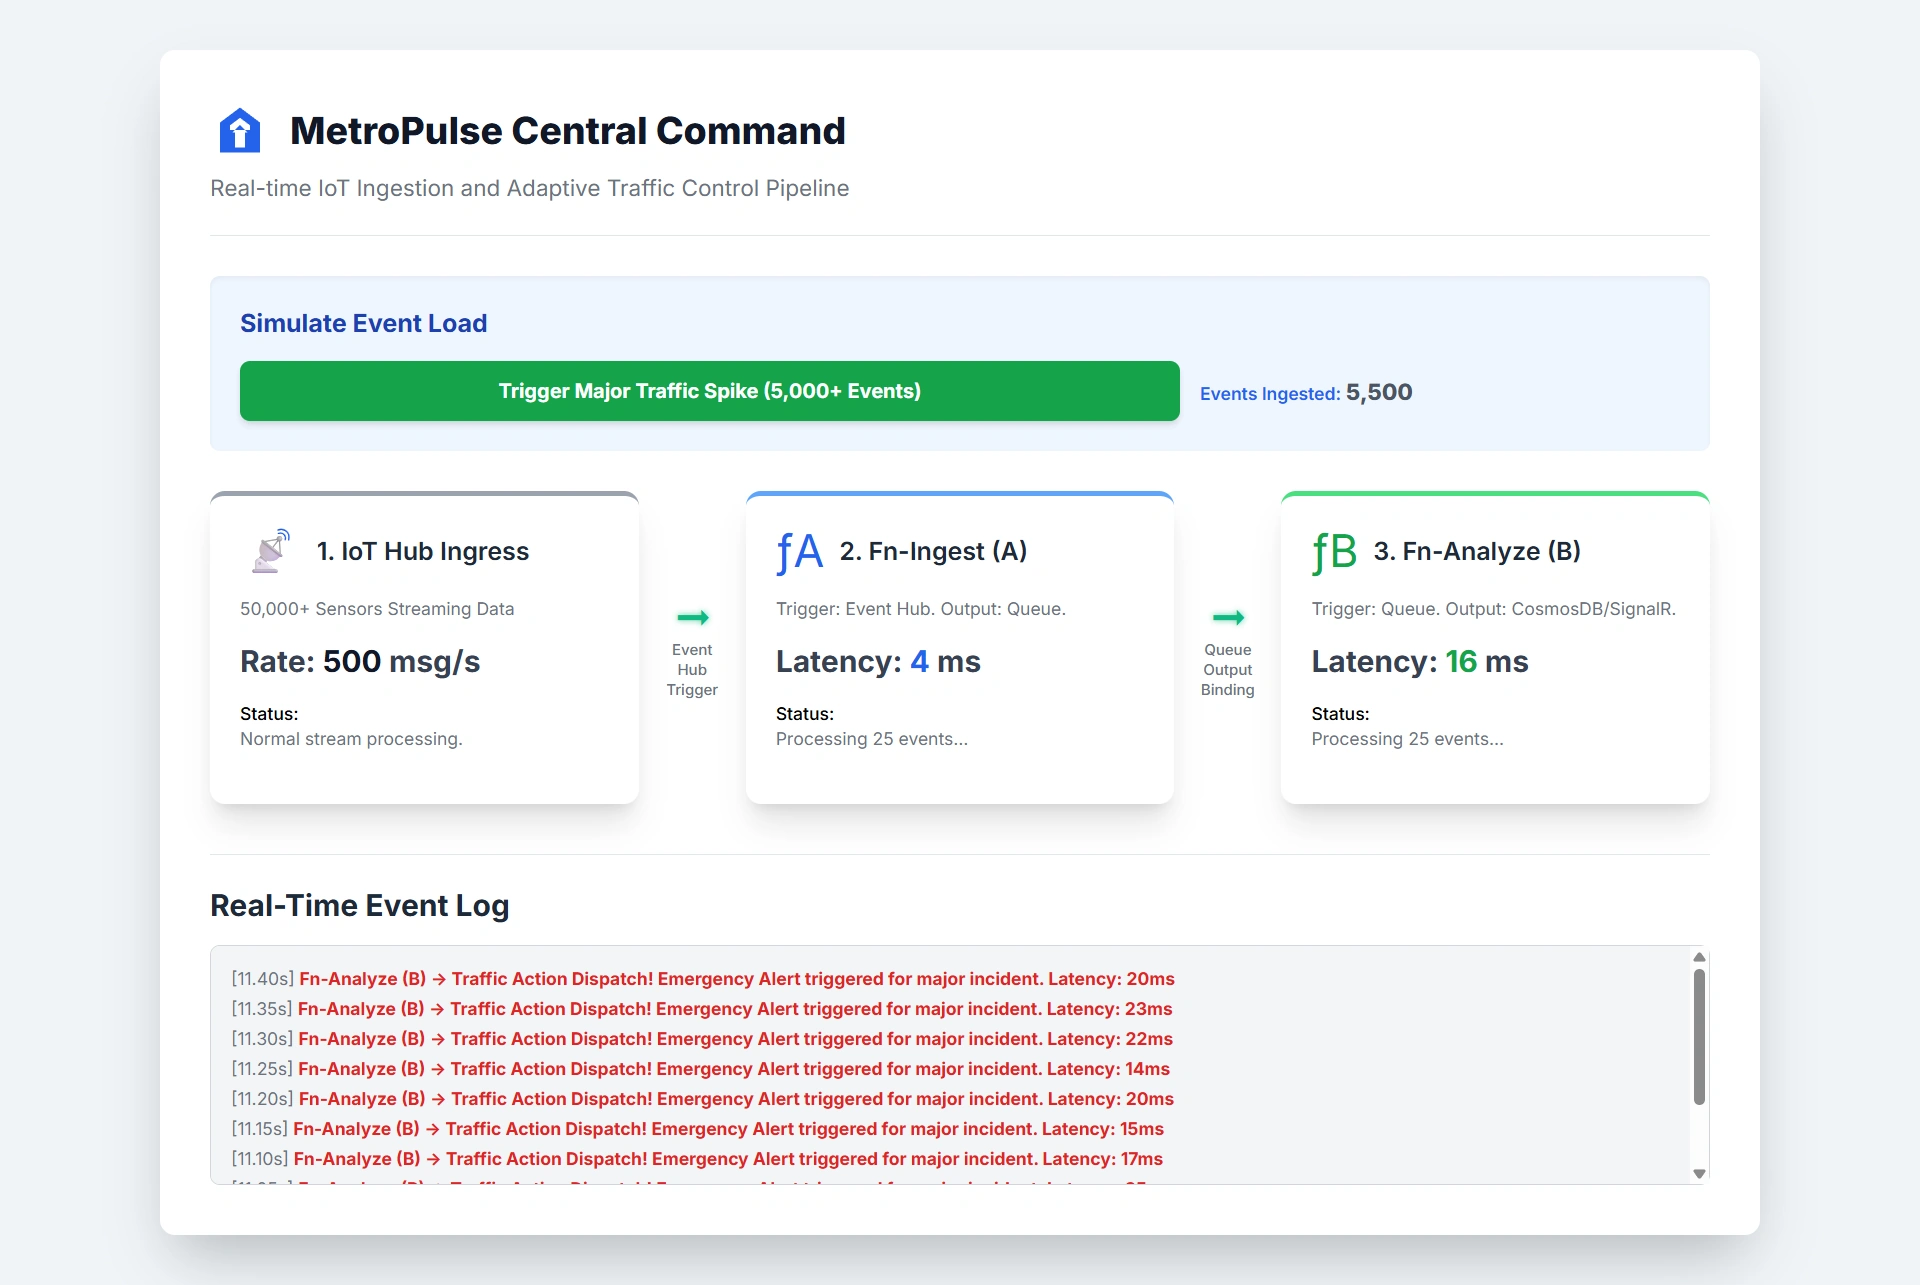Click the Events Ingested 5,500 counter
Viewport: 1920px width, 1285px height.
tap(1306, 392)
